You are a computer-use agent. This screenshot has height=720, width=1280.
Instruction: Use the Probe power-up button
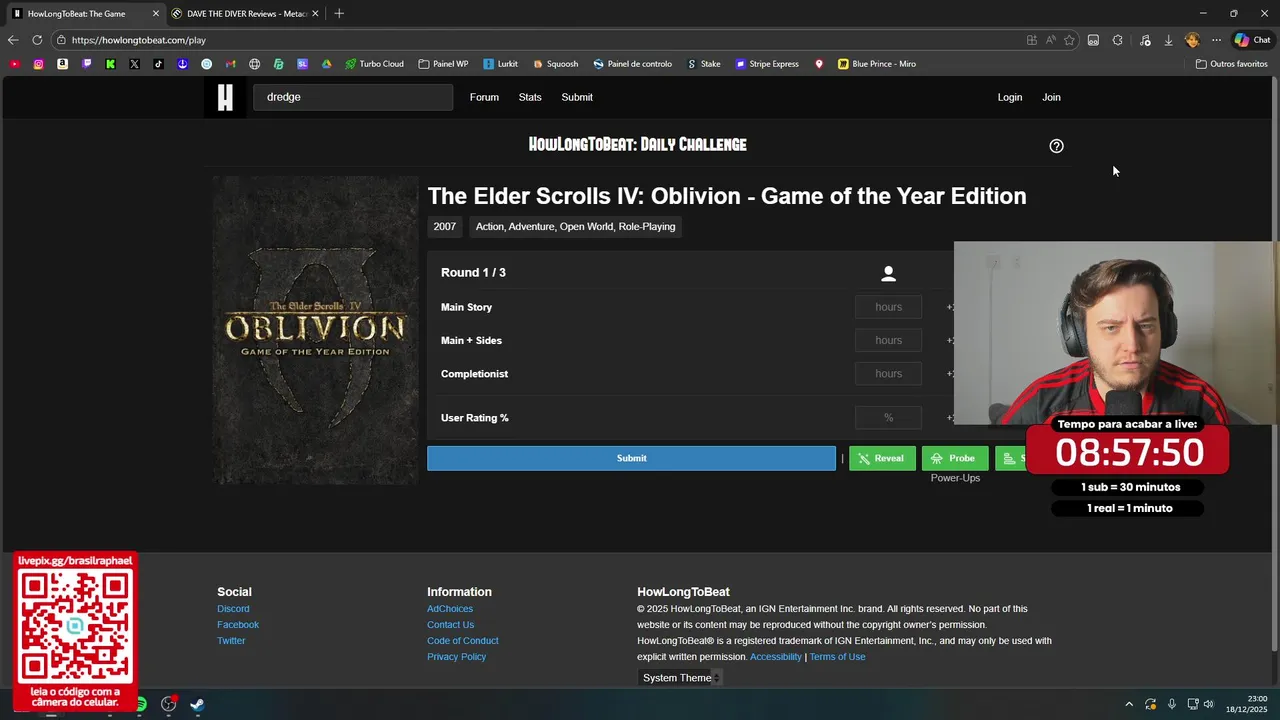pyautogui.click(x=955, y=458)
